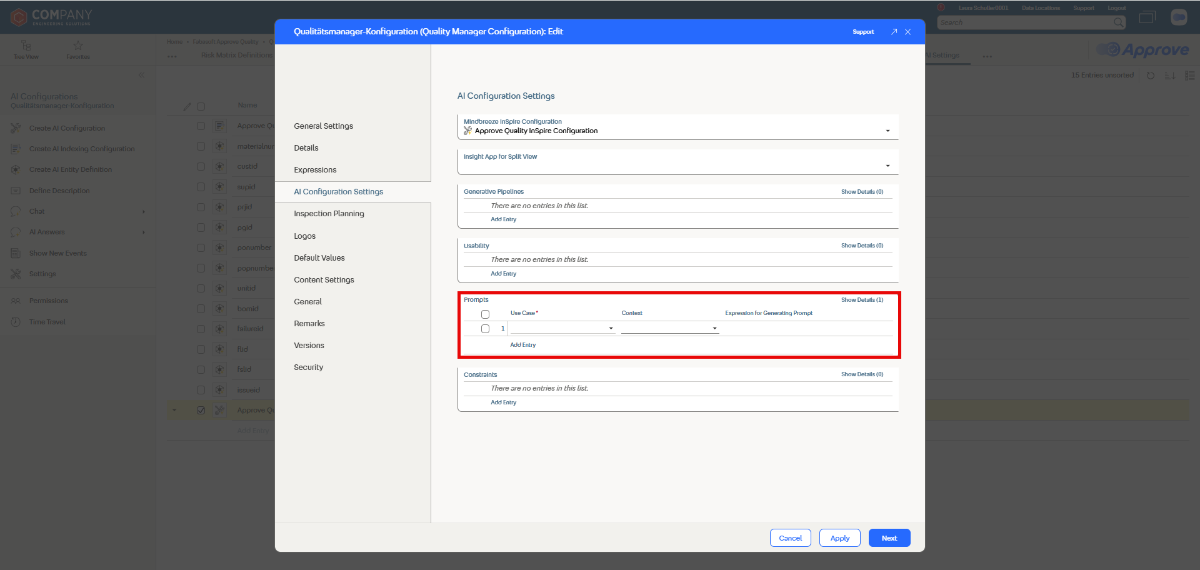1200x570 pixels.
Task: Click the Permissions icon in sidebar
Action: pyautogui.click(x=16, y=300)
